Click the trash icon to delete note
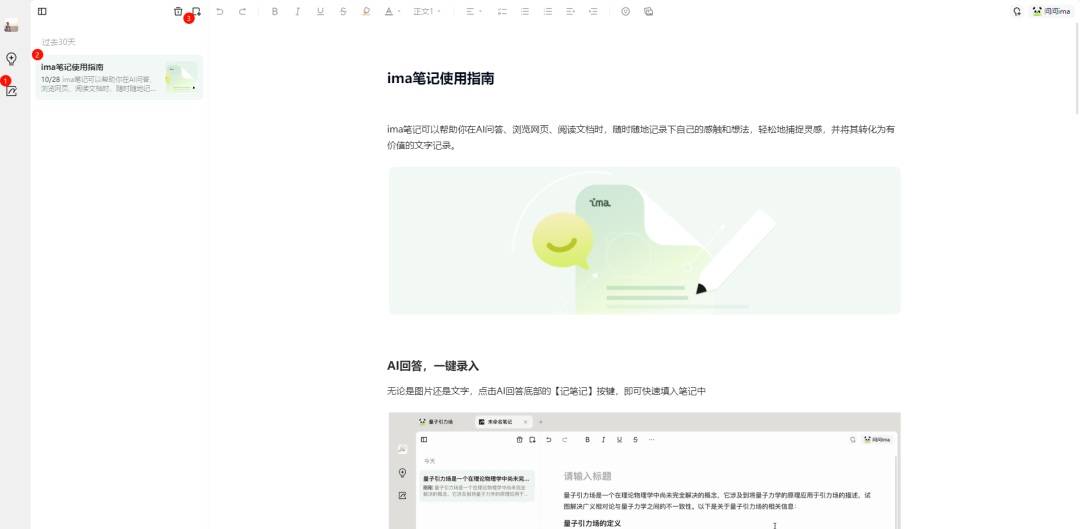Screen dimensions: 1080x529 pyautogui.click(x=178, y=12)
